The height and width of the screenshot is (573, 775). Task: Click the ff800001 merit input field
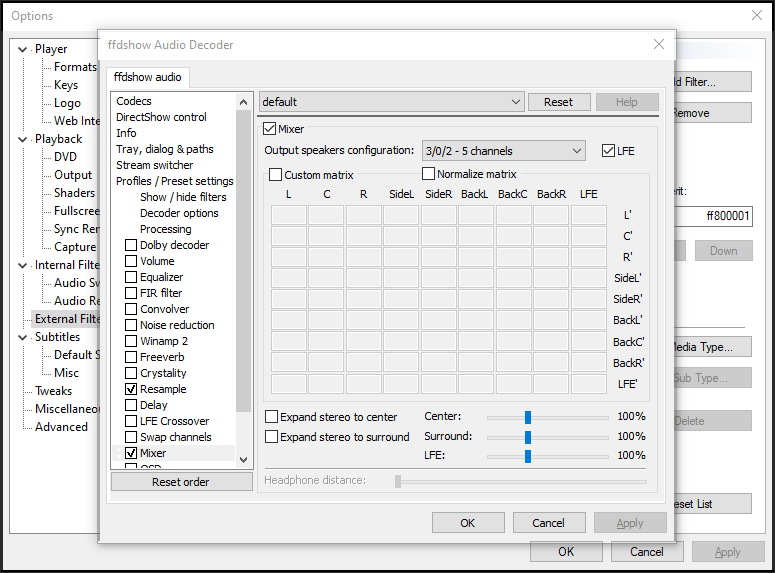(713, 216)
